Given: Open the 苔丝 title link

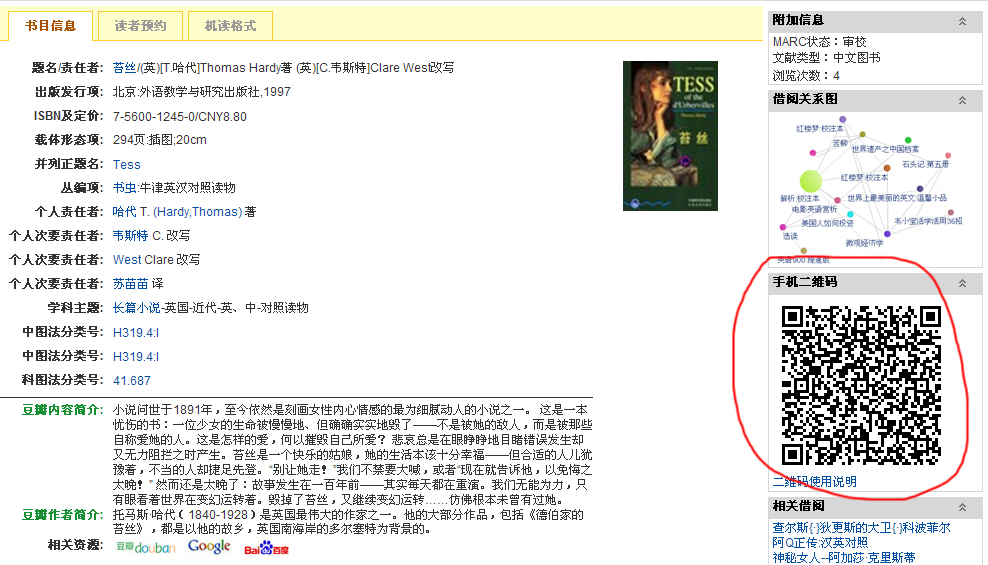Looking at the screenshot, I should tap(124, 67).
